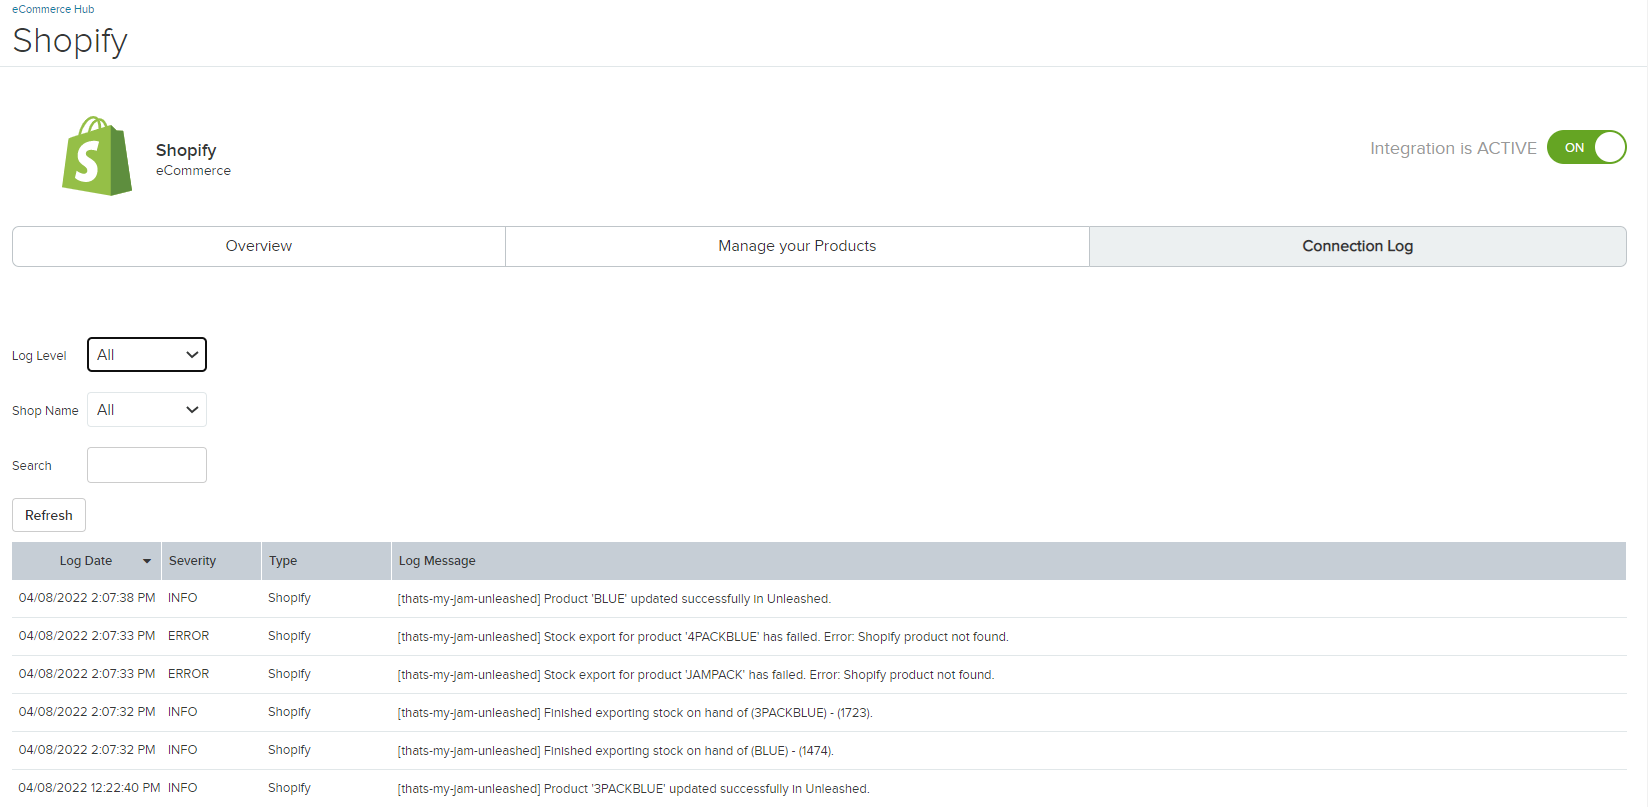Open the Shop Name dropdown
The height and width of the screenshot is (807, 1648).
(x=147, y=410)
